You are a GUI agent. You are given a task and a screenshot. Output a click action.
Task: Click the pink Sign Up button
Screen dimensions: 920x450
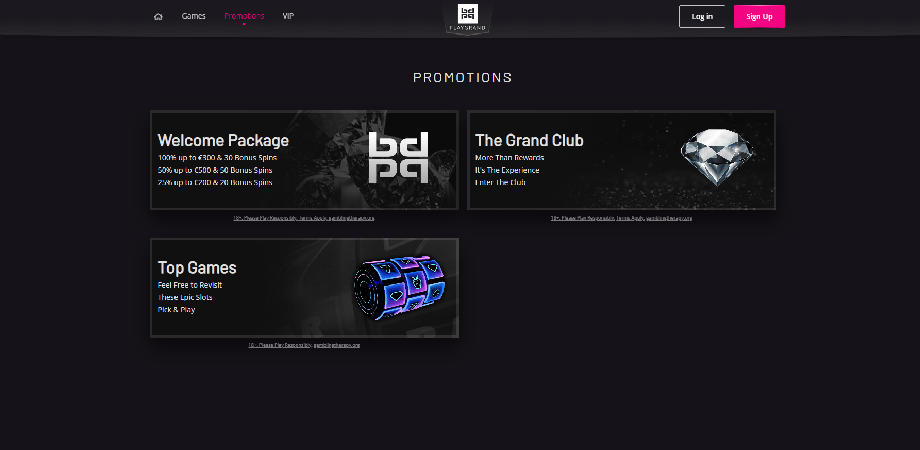(x=759, y=16)
